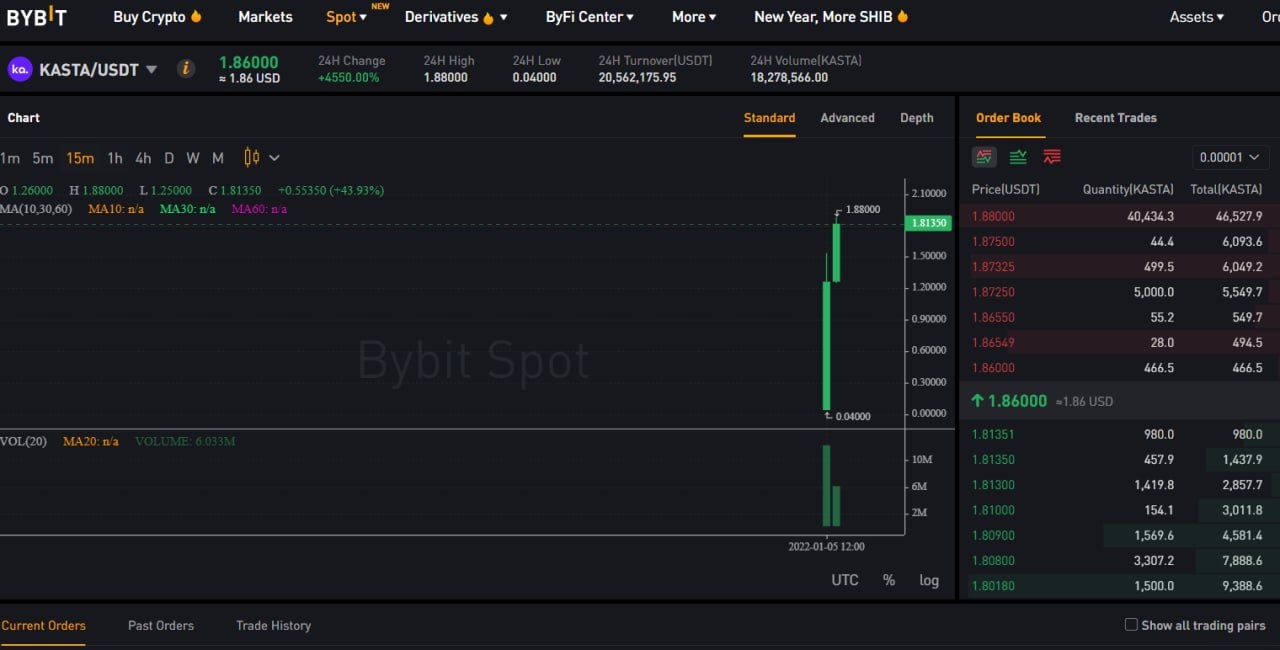The image size is (1280, 650).
Task: Switch to Standard chart tab
Action: tap(769, 118)
